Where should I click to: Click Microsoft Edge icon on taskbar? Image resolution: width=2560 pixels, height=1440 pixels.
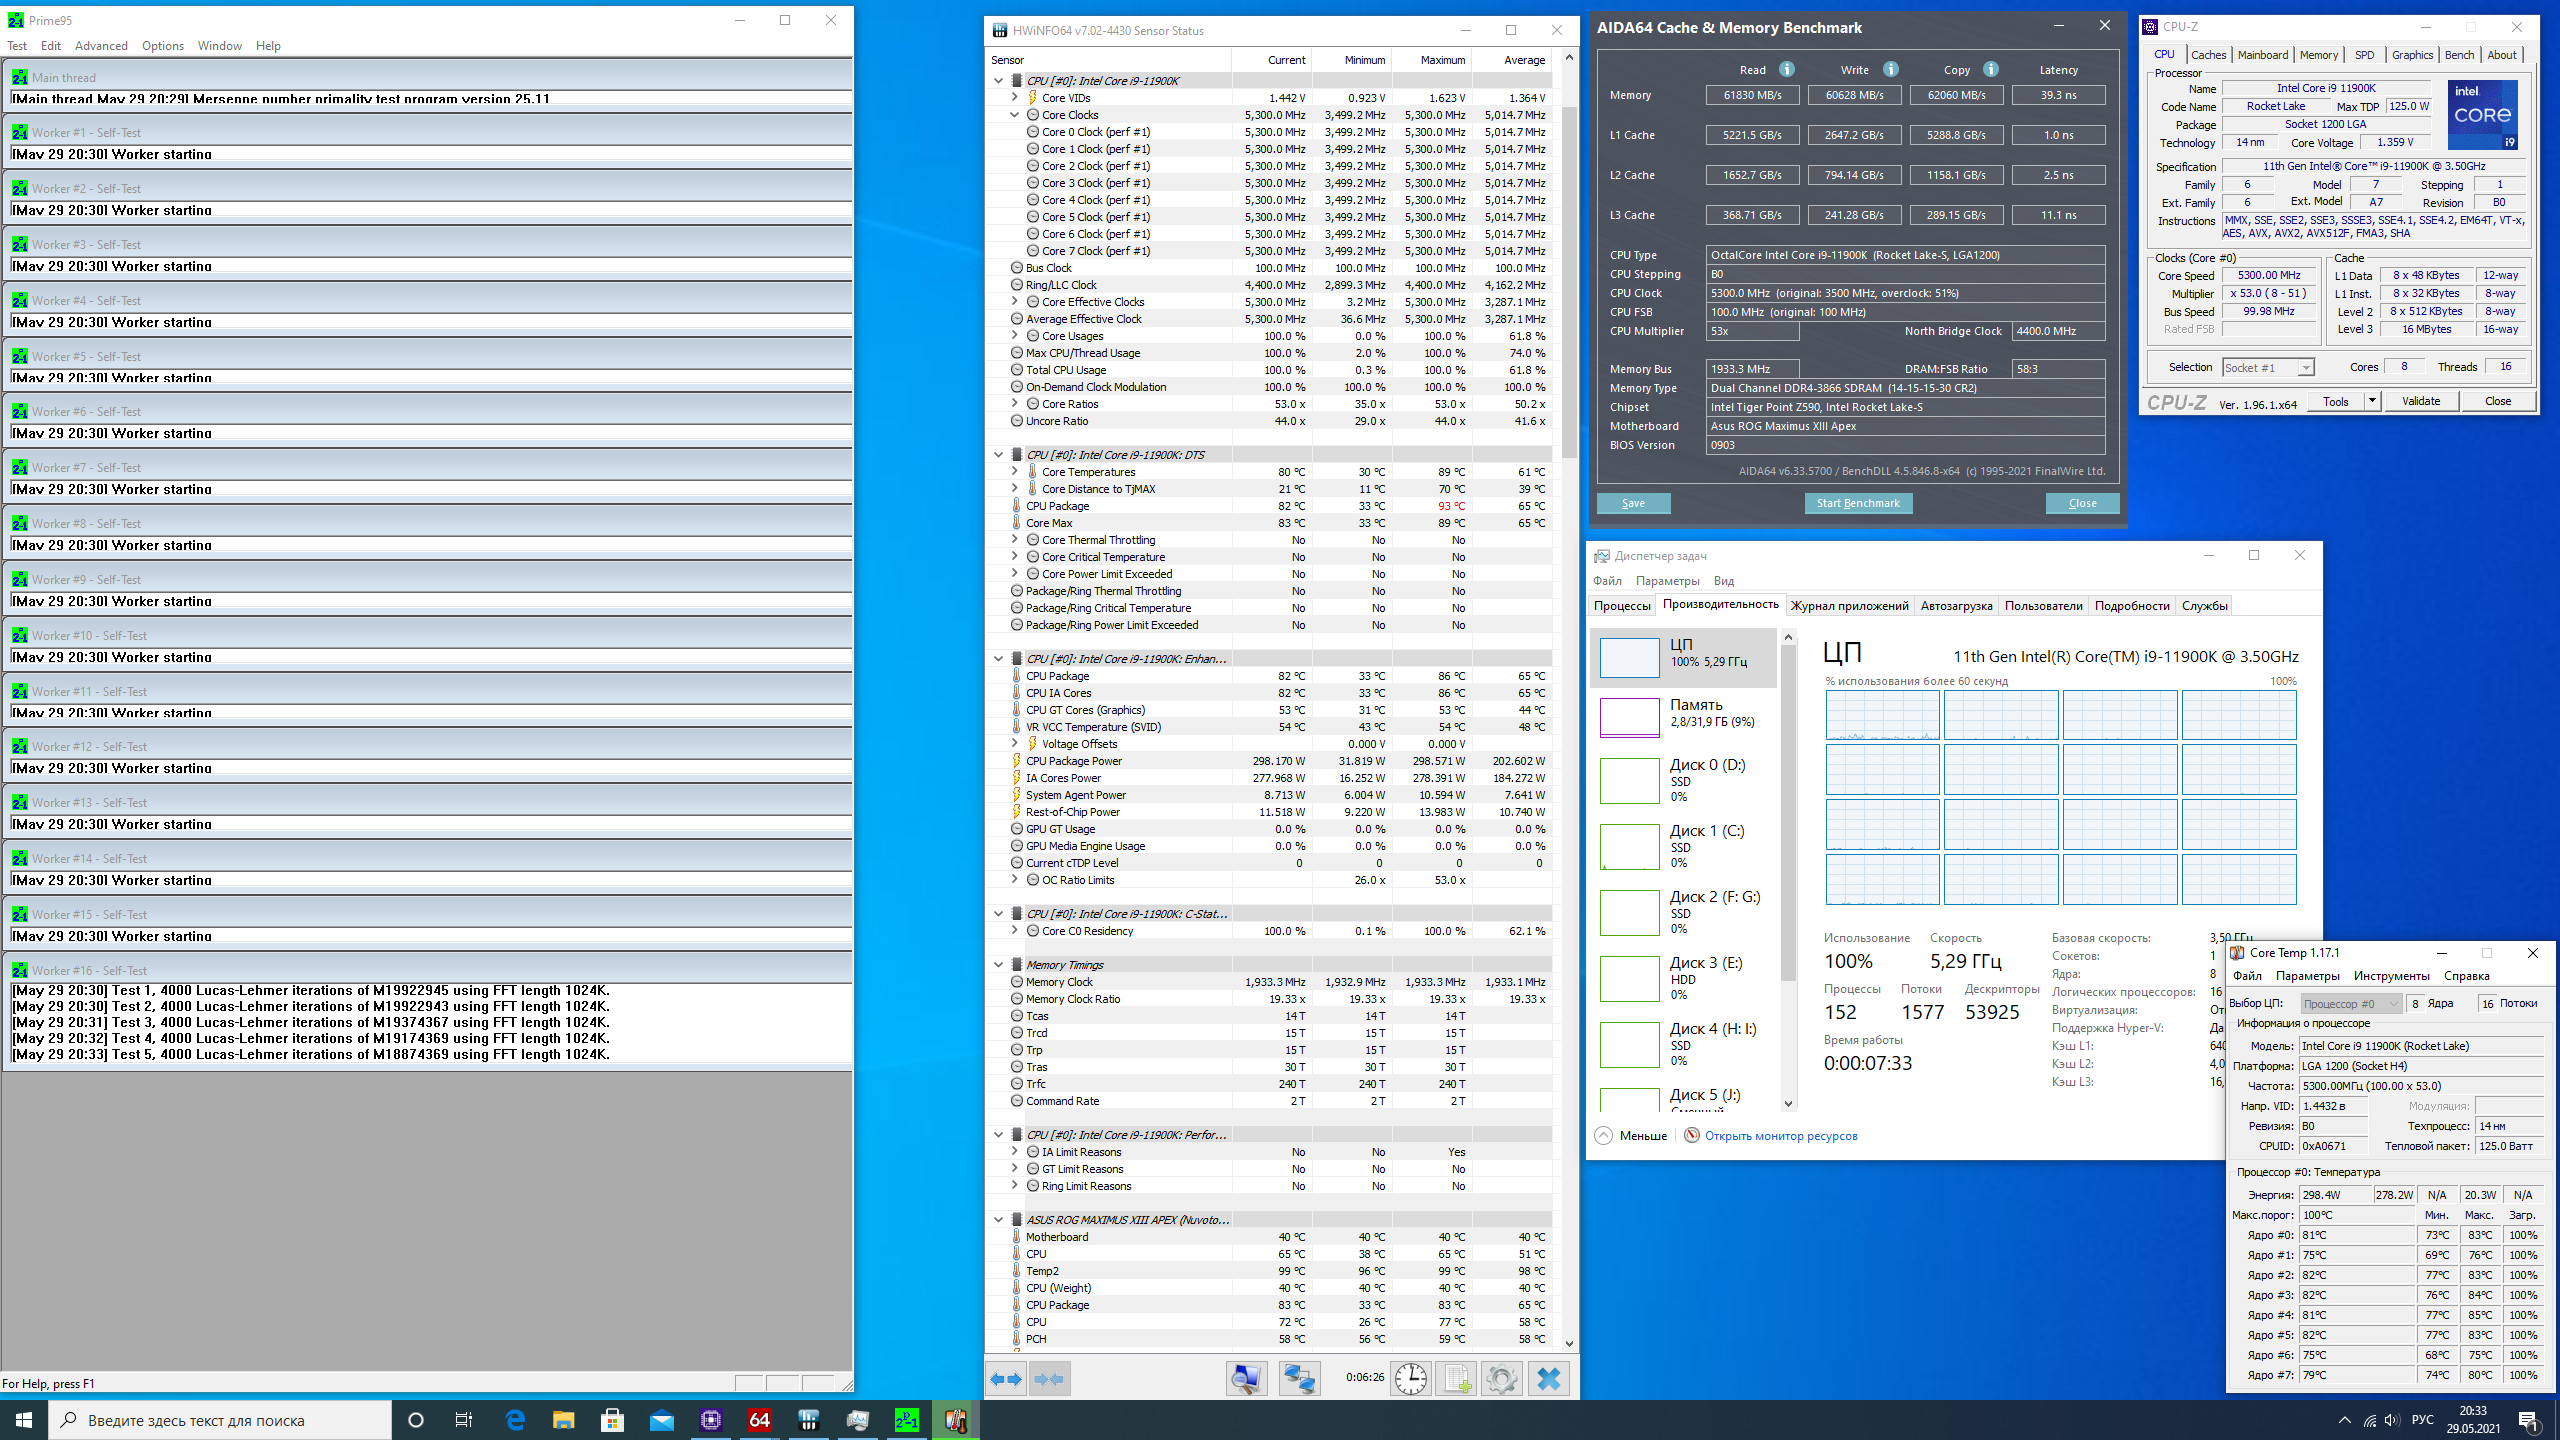coord(515,1420)
